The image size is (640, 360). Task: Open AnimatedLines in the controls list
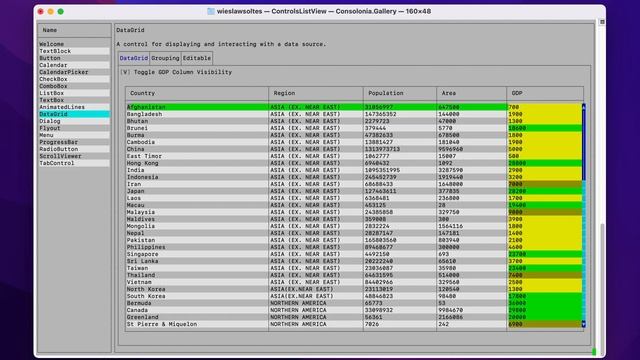click(74, 107)
